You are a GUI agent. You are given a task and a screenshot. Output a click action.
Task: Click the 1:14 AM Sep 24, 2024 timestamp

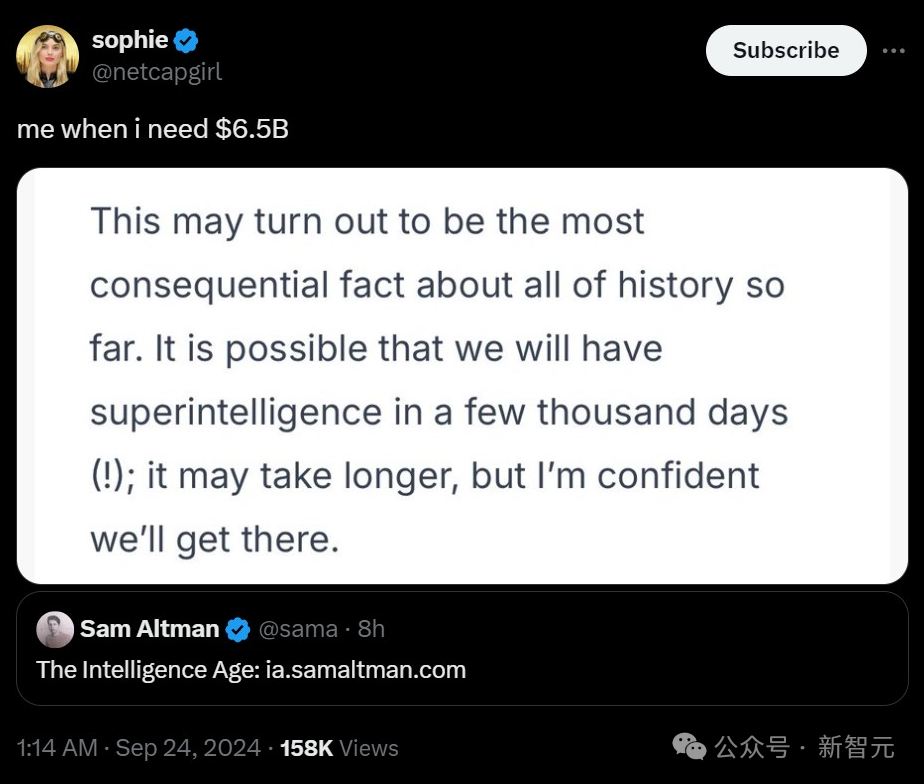pyautogui.click(x=139, y=748)
